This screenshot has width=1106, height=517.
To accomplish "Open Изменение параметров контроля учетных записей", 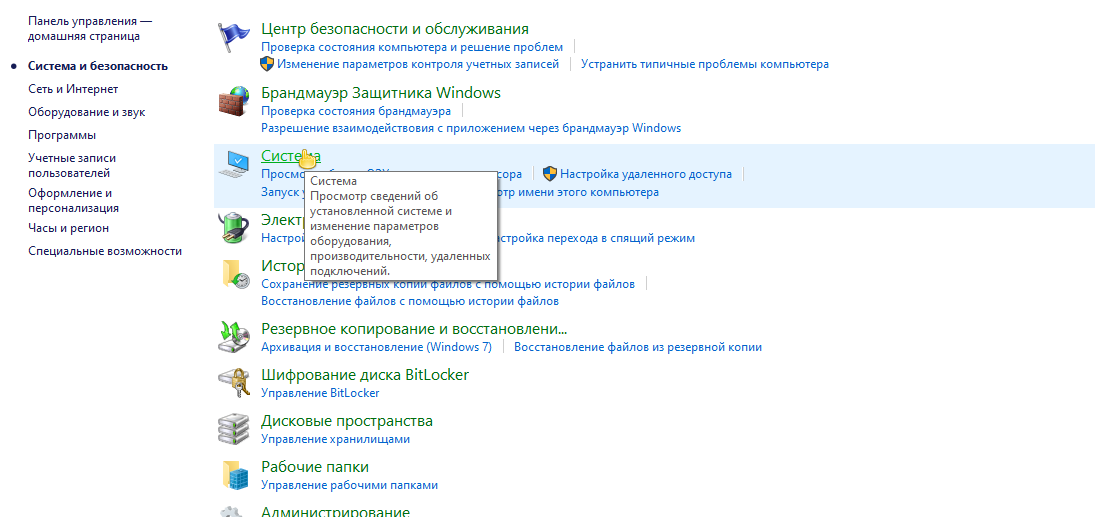I will click(418, 64).
